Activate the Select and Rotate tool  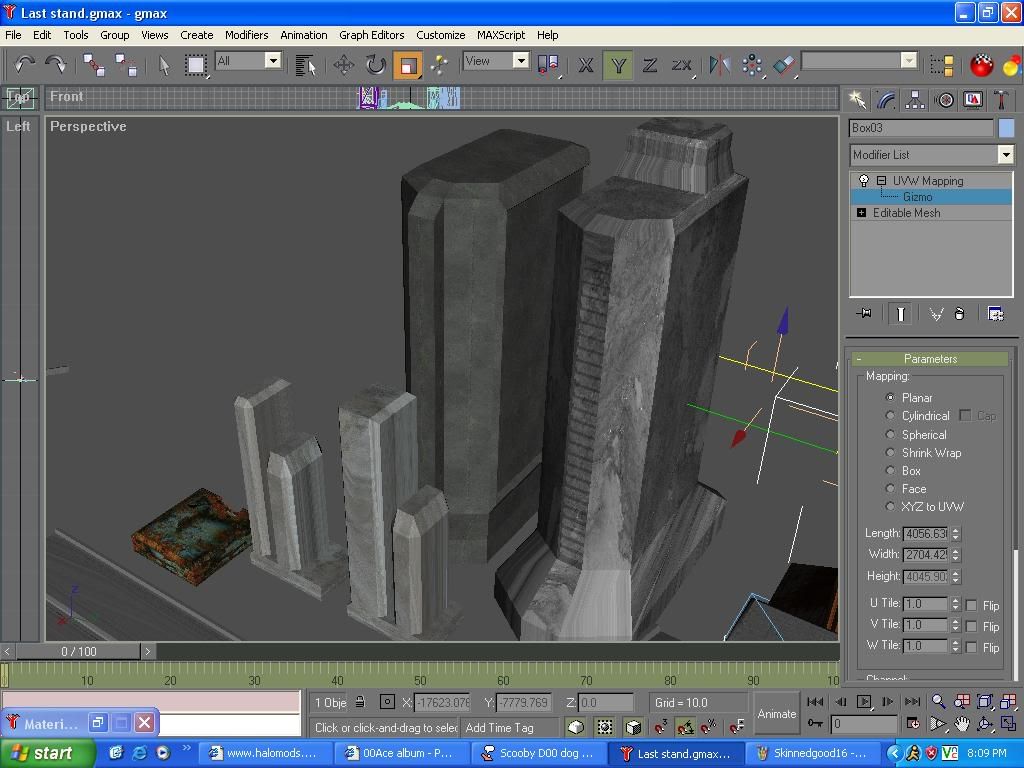pos(376,65)
